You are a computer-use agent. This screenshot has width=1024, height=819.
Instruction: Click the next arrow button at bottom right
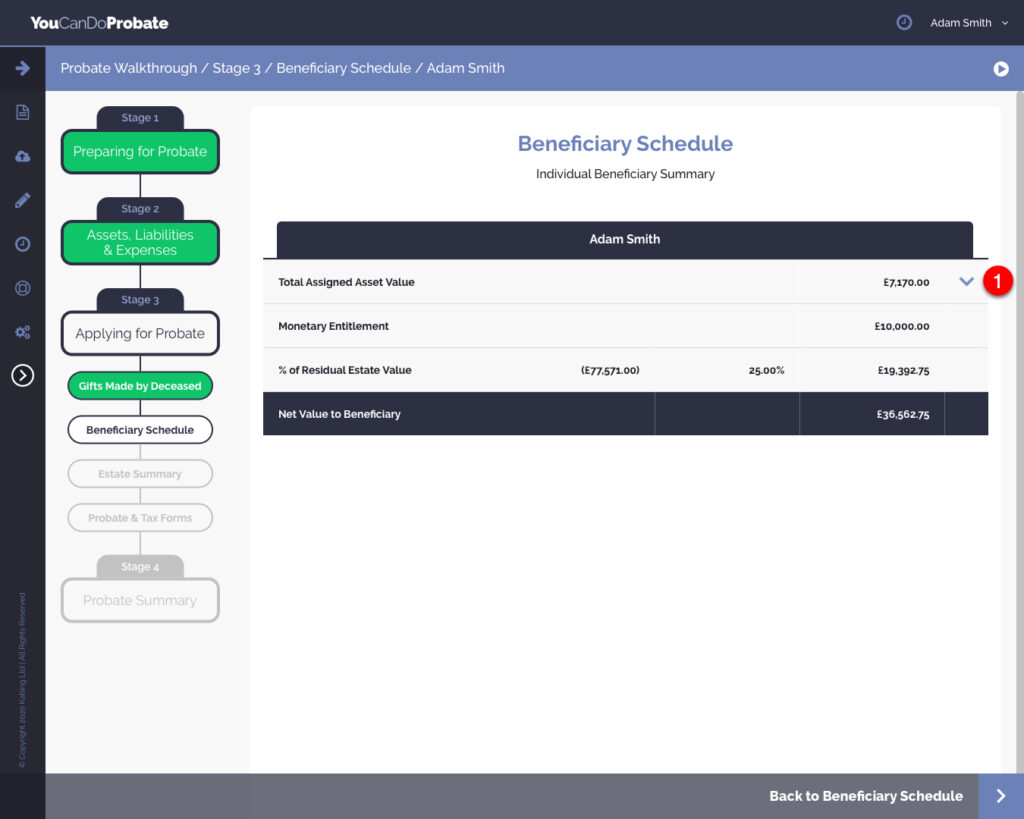point(1001,796)
